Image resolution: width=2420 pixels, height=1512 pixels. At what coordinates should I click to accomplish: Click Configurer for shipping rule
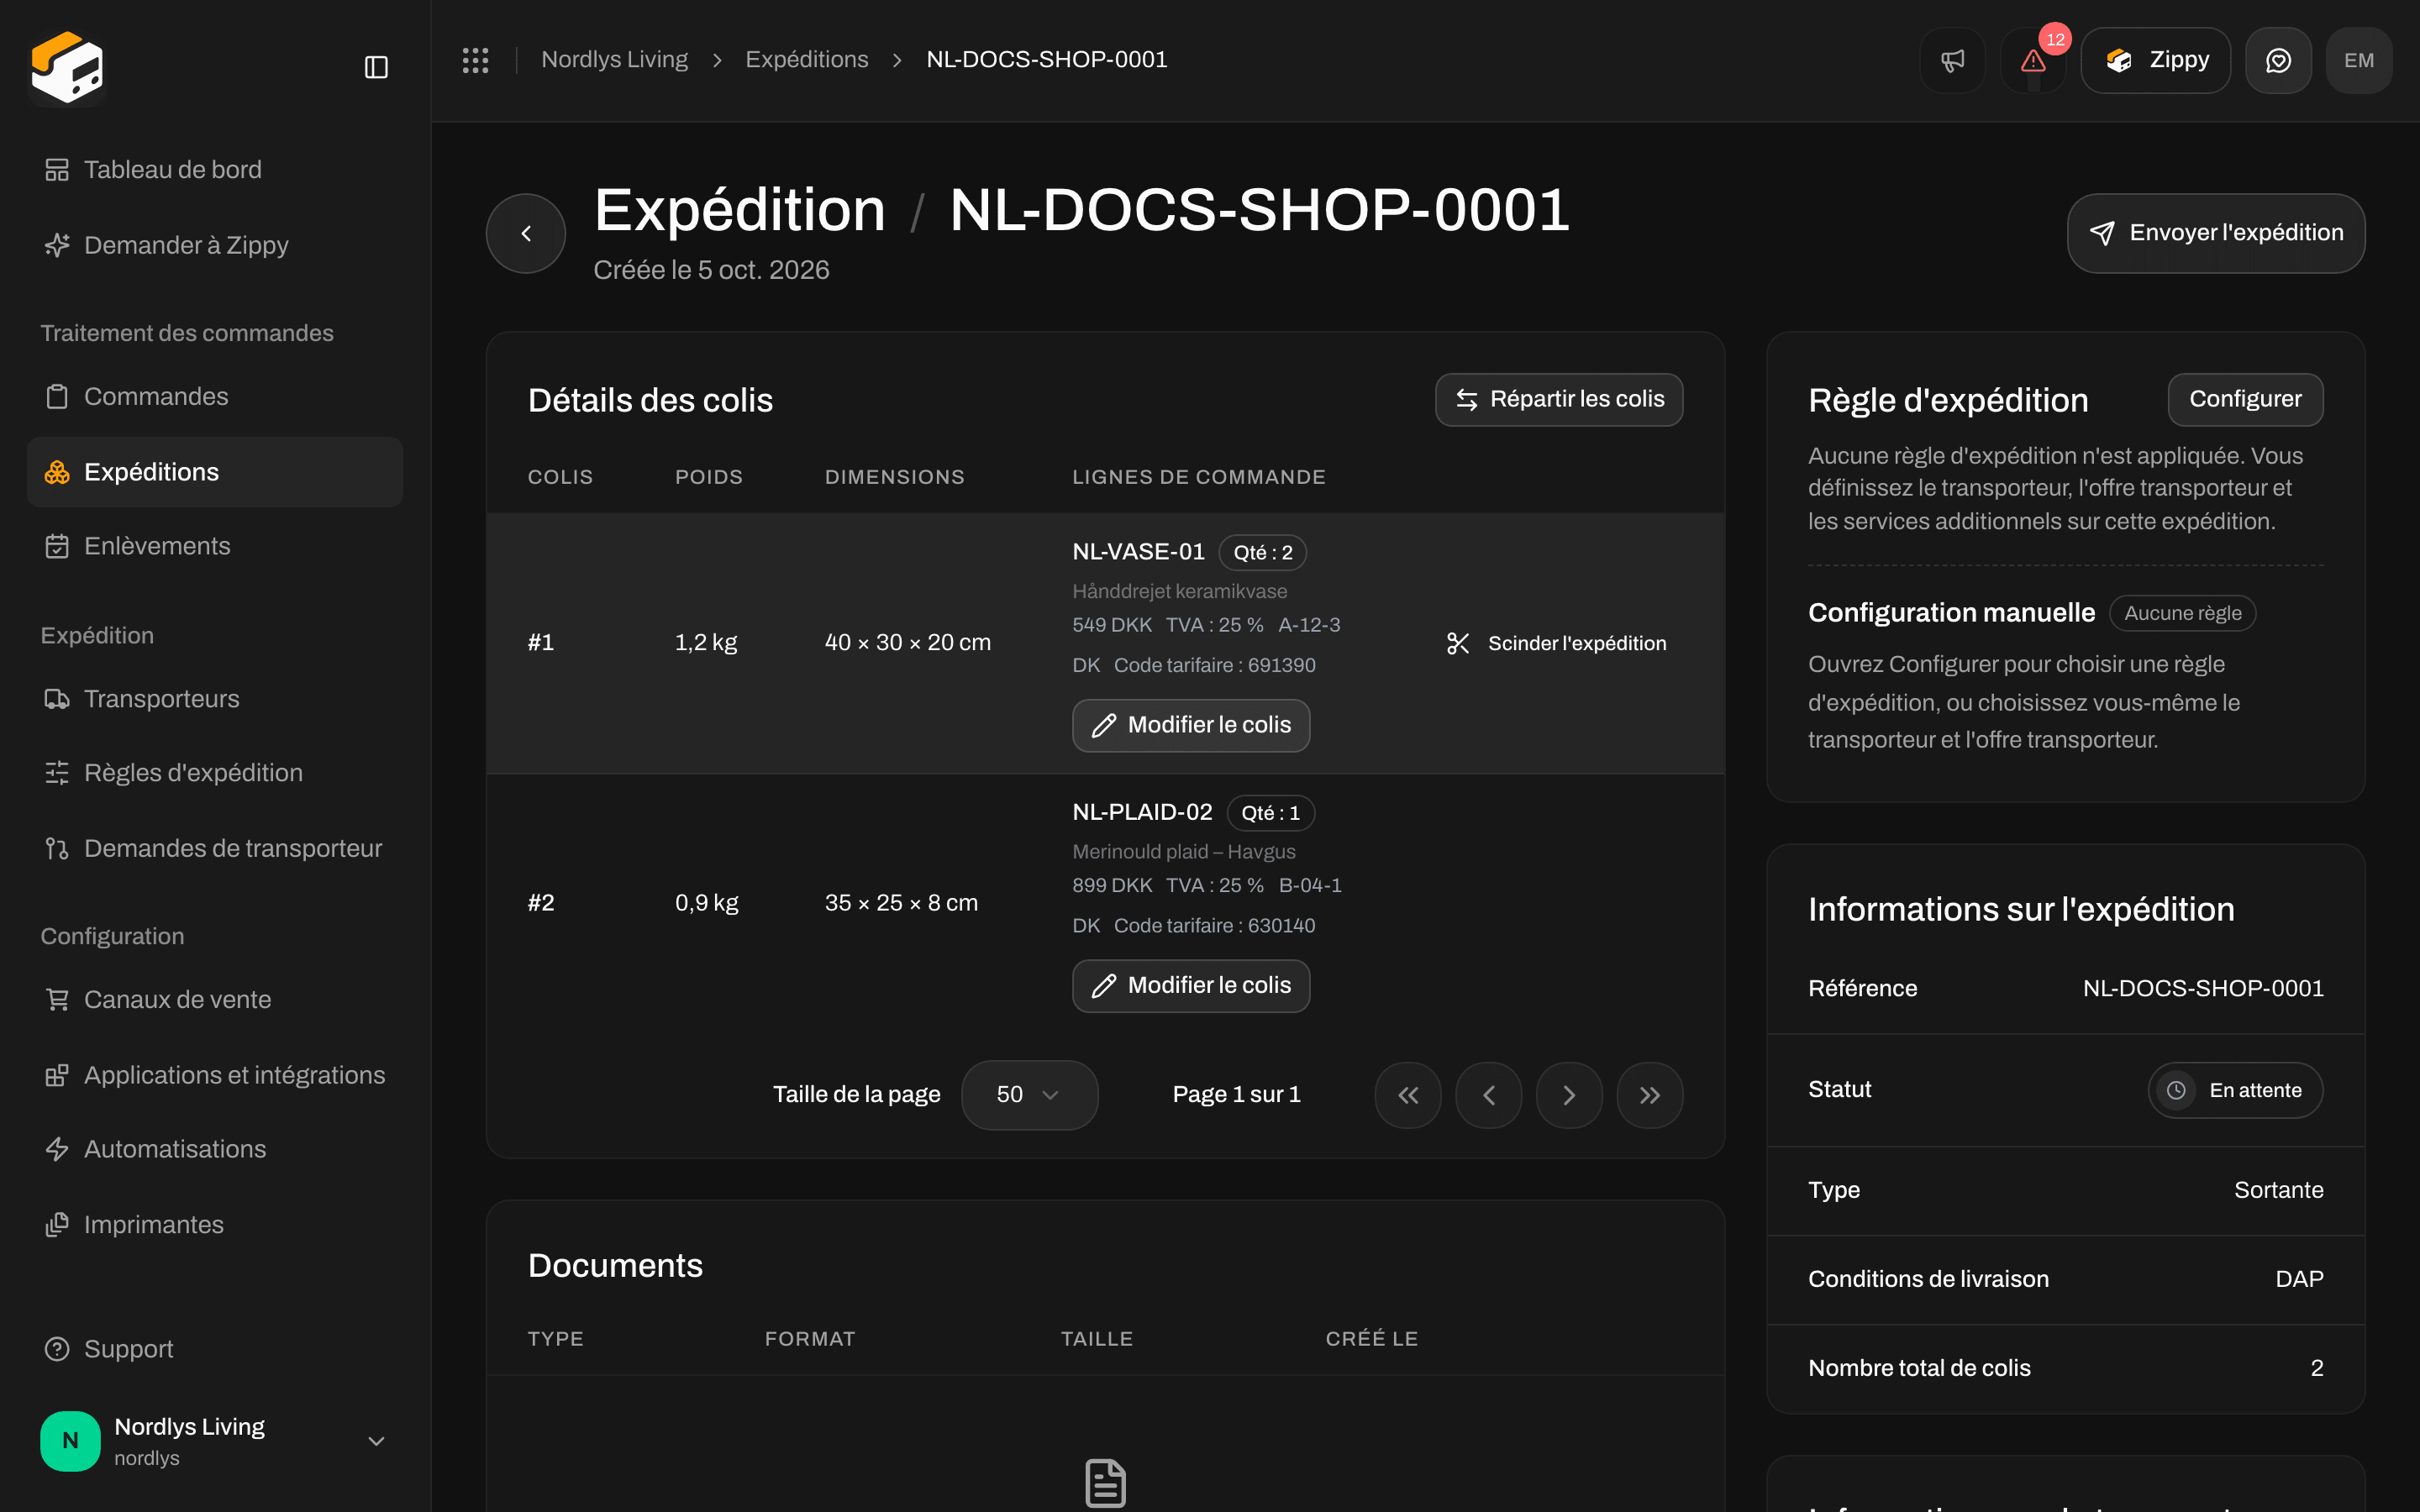pyautogui.click(x=2244, y=399)
